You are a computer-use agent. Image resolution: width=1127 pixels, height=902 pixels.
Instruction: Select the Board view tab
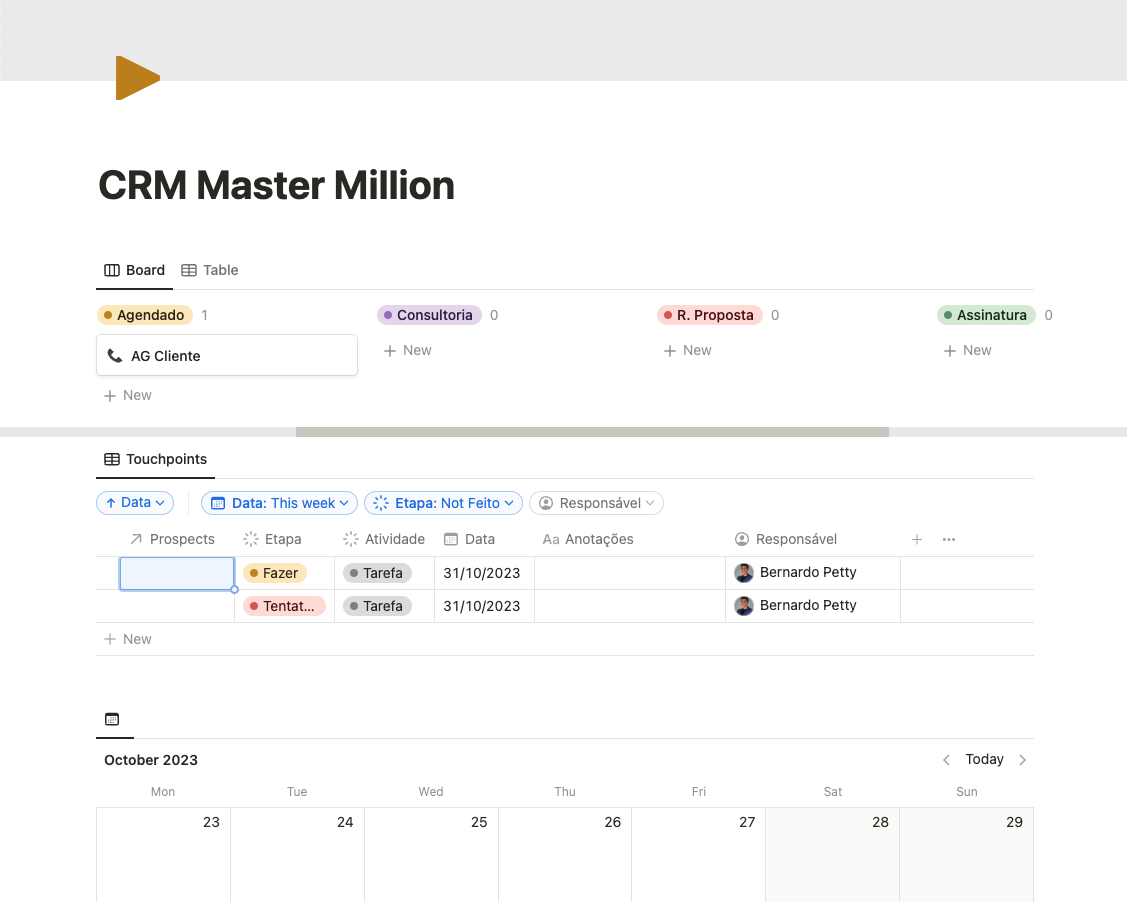[x=135, y=270]
